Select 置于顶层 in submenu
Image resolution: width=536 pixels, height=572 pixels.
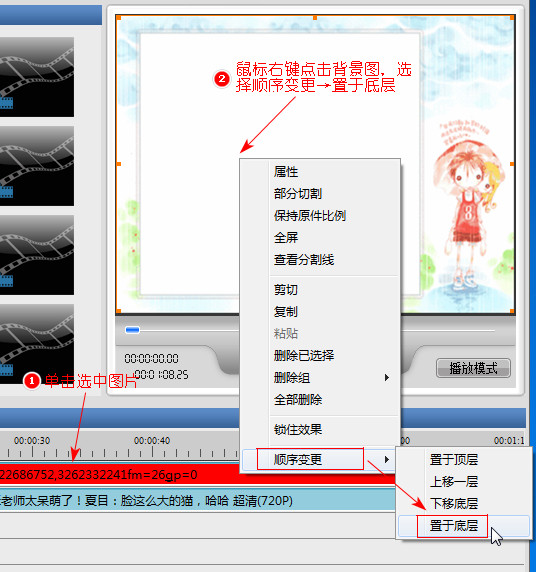454,459
